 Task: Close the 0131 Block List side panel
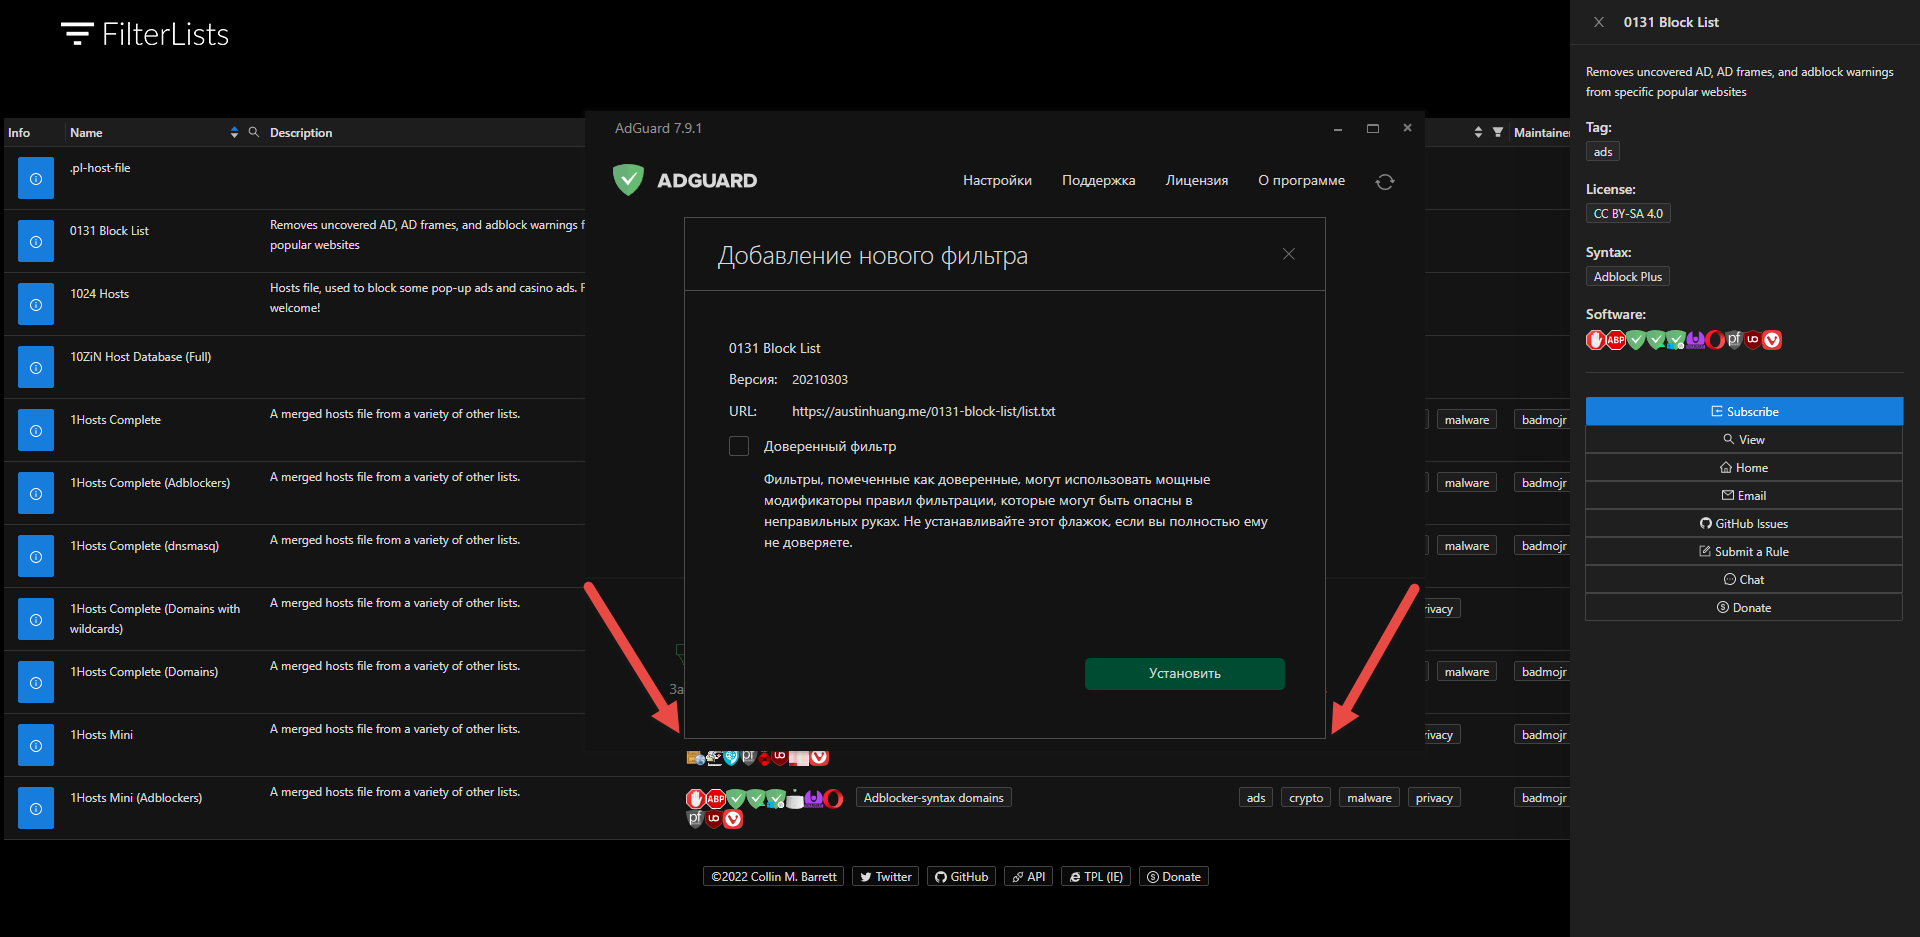click(1599, 22)
